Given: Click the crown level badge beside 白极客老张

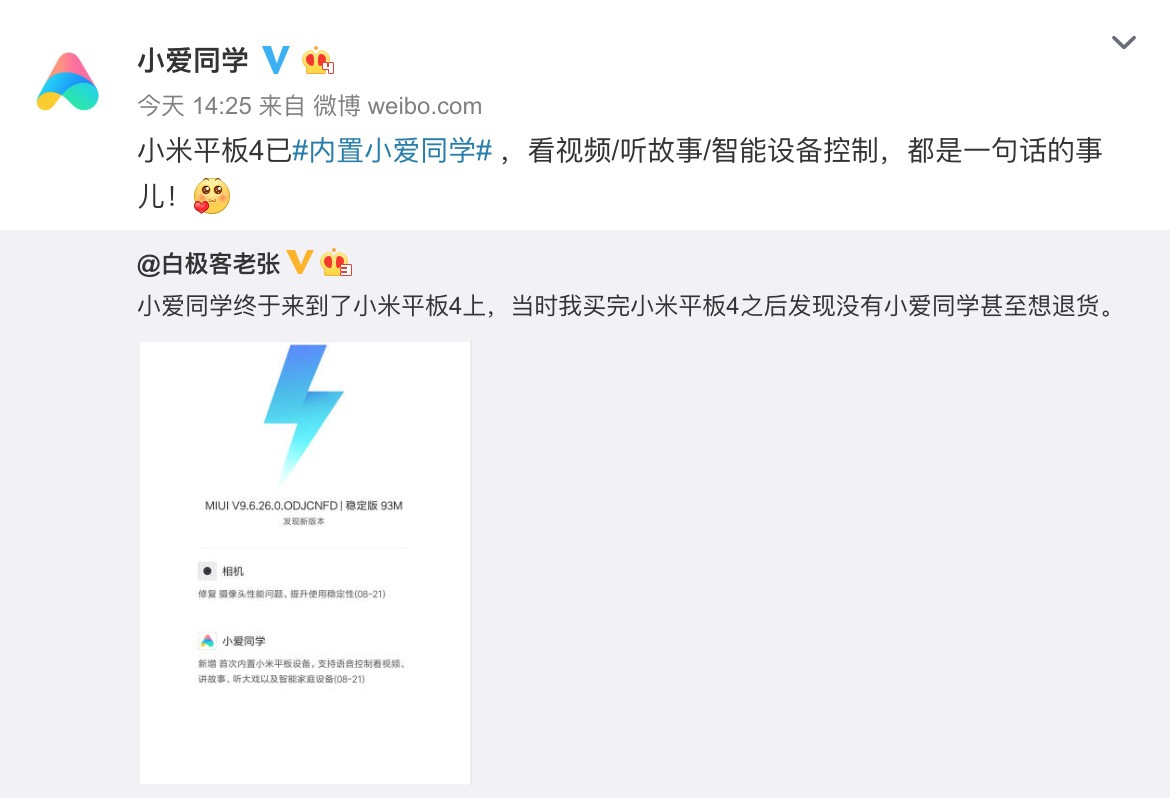Looking at the screenshot, I should [x=335, y=262].
